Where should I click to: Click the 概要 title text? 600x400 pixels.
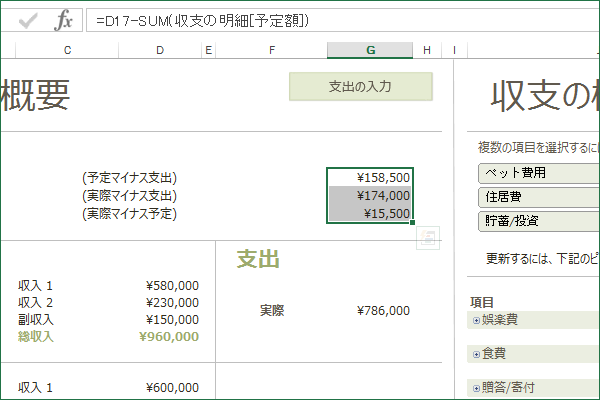35,95
